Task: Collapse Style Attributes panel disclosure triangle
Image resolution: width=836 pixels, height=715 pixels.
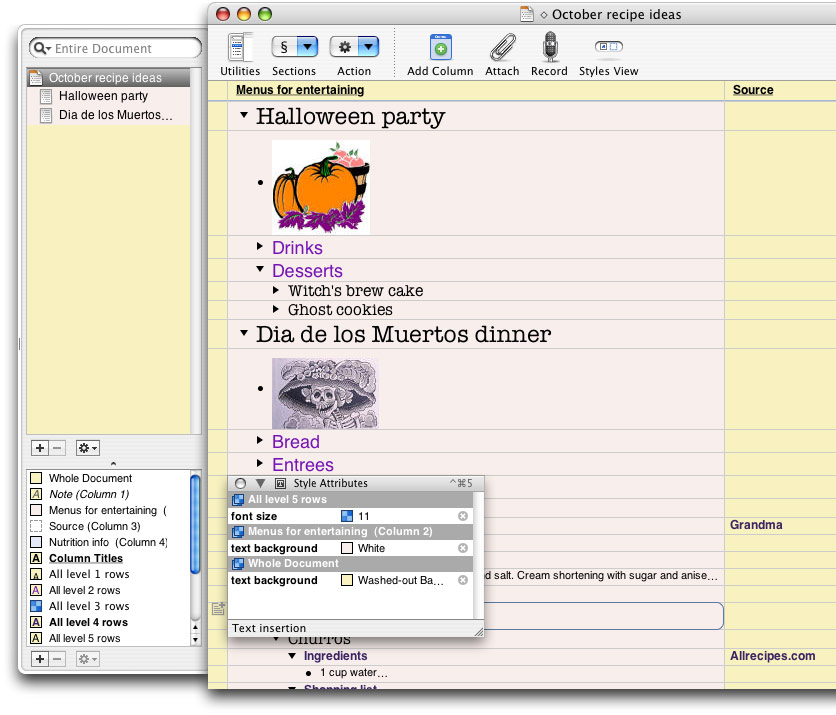Action: click(x=260, y=483)
